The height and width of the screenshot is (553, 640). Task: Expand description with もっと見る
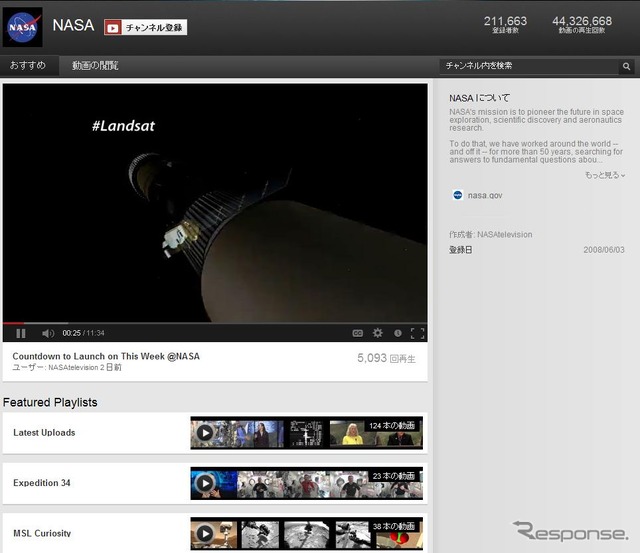pyautogui.click(x=604, y=175)
